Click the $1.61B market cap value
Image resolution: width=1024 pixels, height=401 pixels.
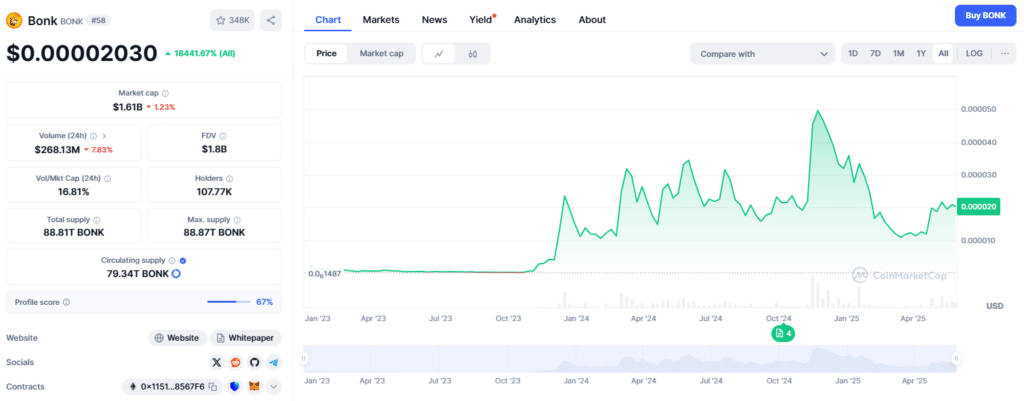[127, 106]
